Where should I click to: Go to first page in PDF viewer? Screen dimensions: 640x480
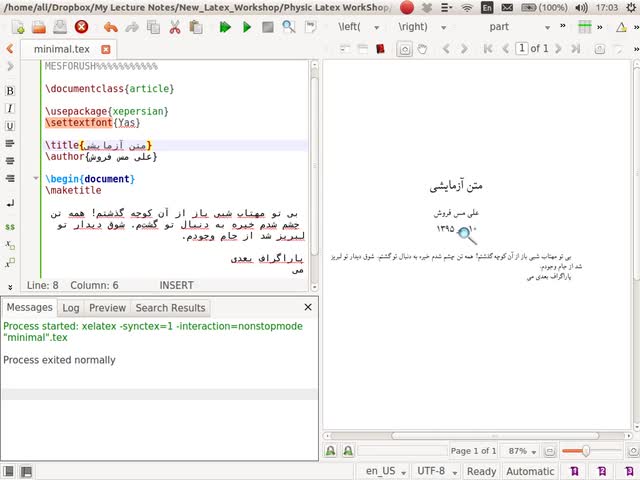[487, 49]
